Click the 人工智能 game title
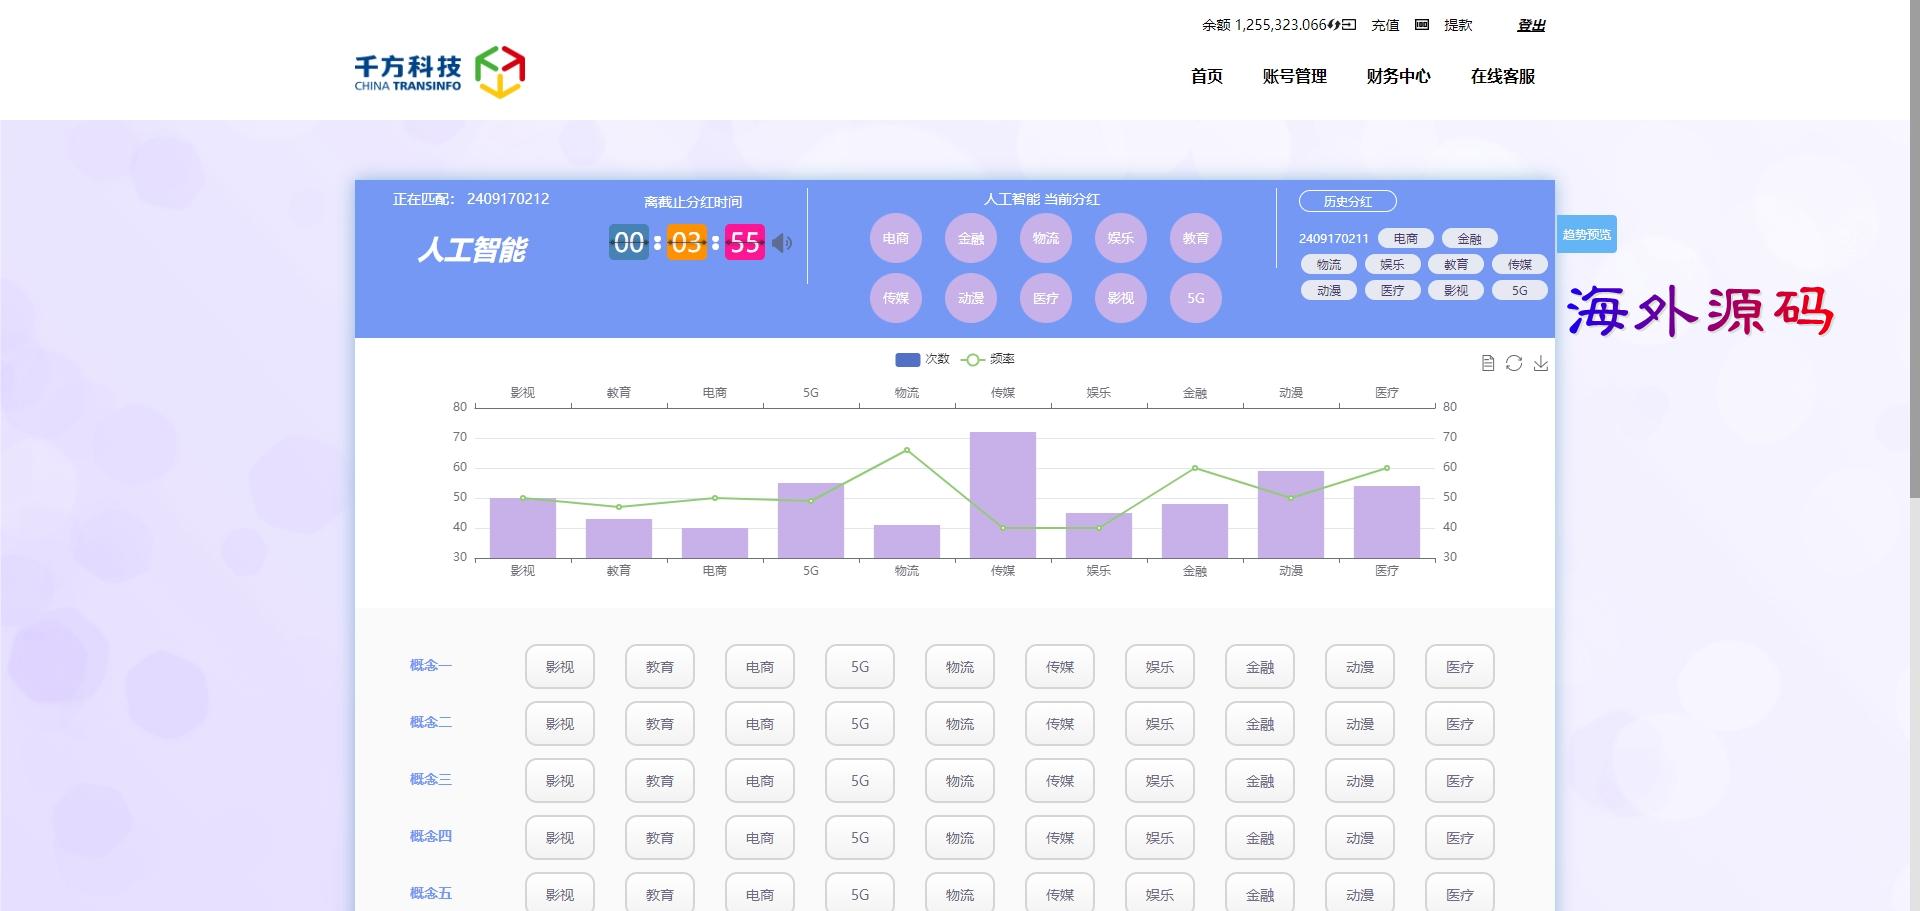This screenshot has width=1920, height=911. (x=472, y=249)
